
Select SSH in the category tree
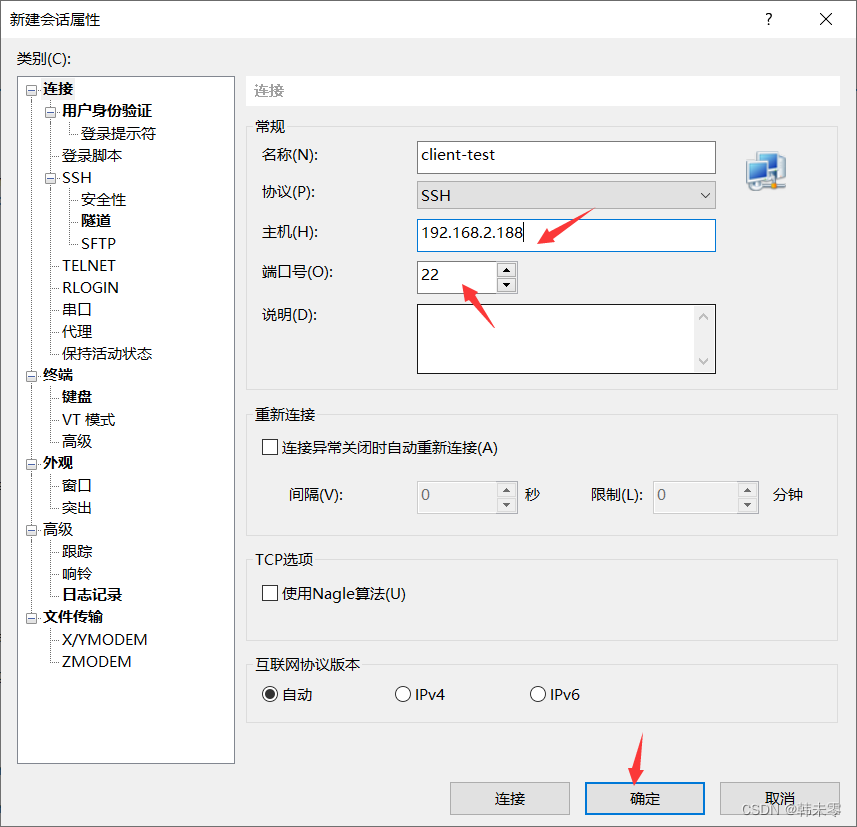coord(77,178)
